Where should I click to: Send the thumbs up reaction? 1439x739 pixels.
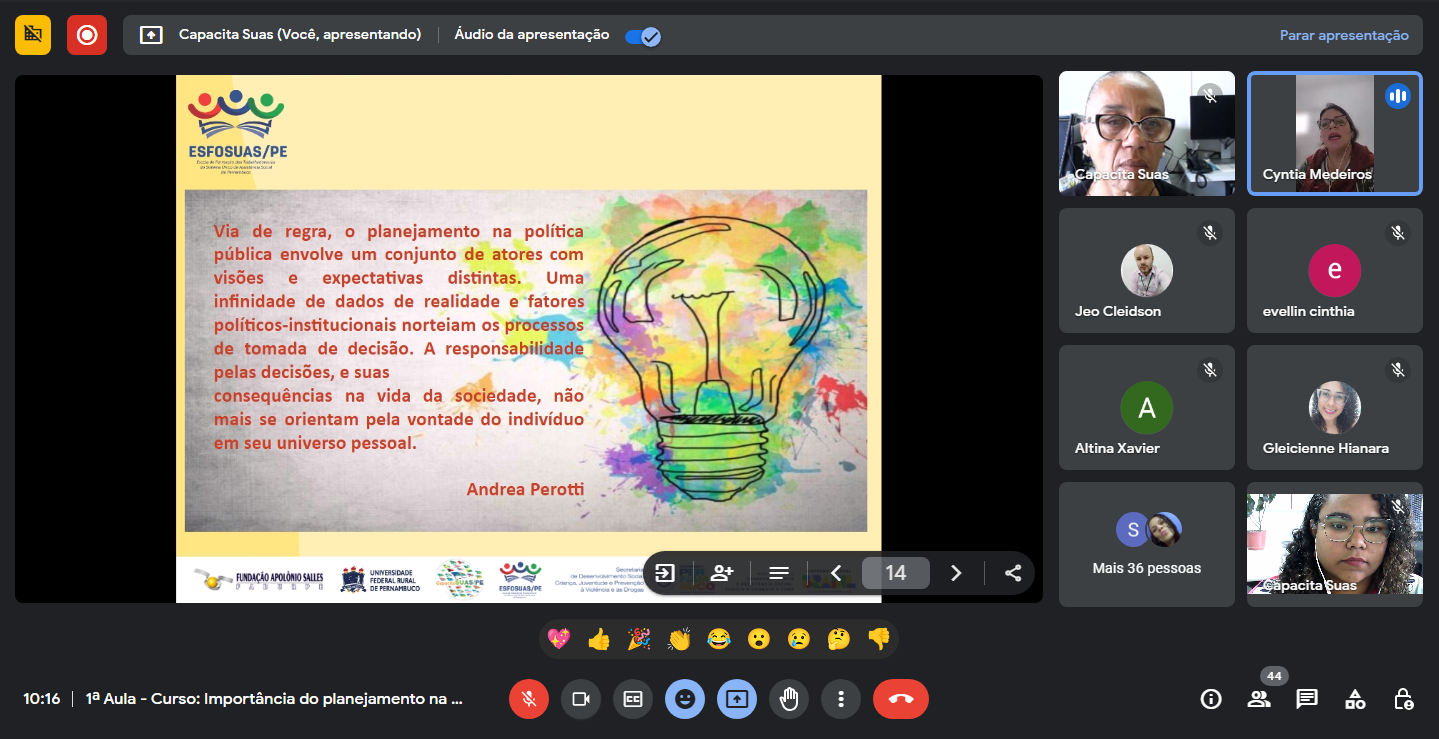point(599,639)
